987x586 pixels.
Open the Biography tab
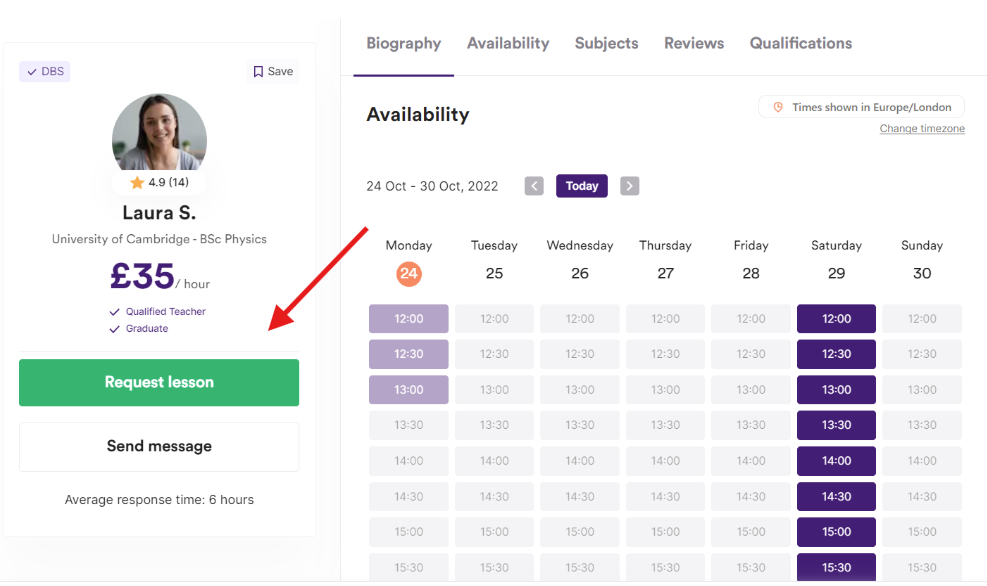(x=403, y=43)
